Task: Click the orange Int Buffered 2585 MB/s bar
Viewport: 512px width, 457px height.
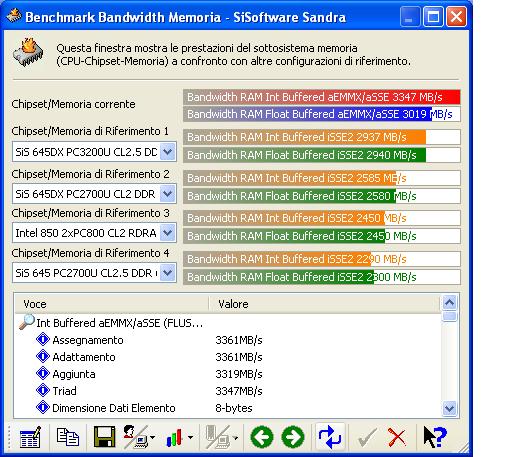Action: tap(322, 178)
